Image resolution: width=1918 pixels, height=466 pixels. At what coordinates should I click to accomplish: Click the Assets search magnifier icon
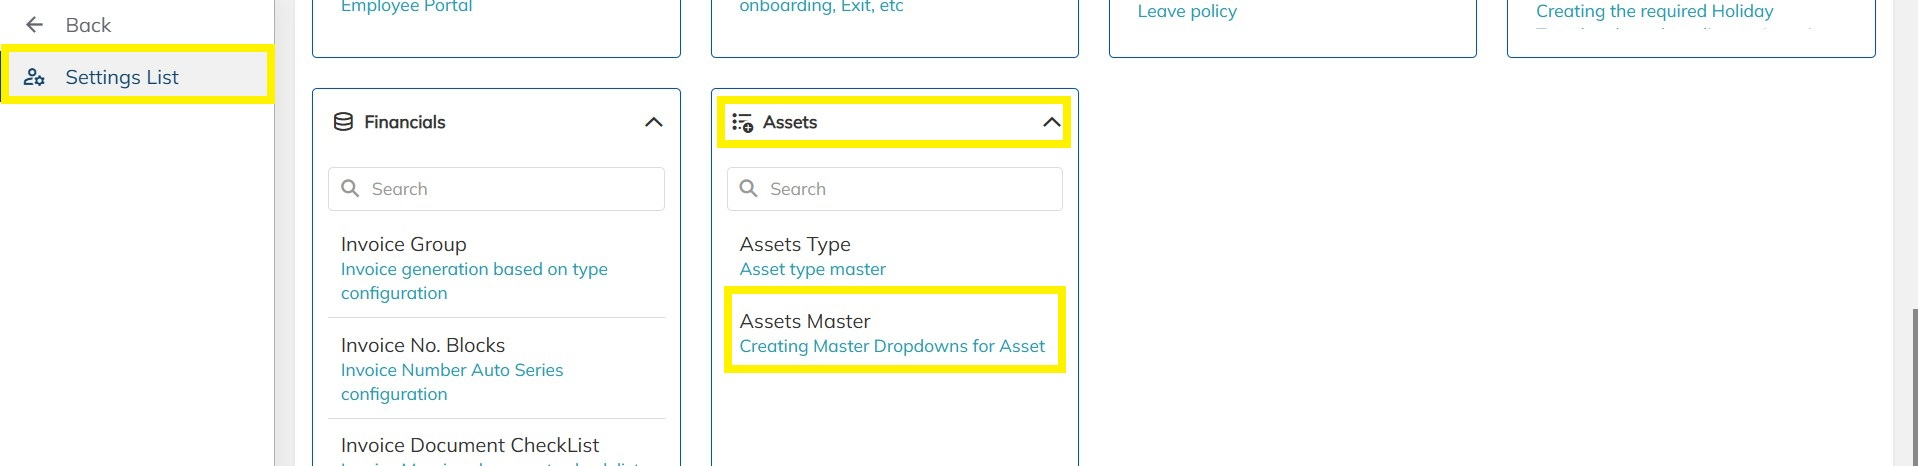748,189
